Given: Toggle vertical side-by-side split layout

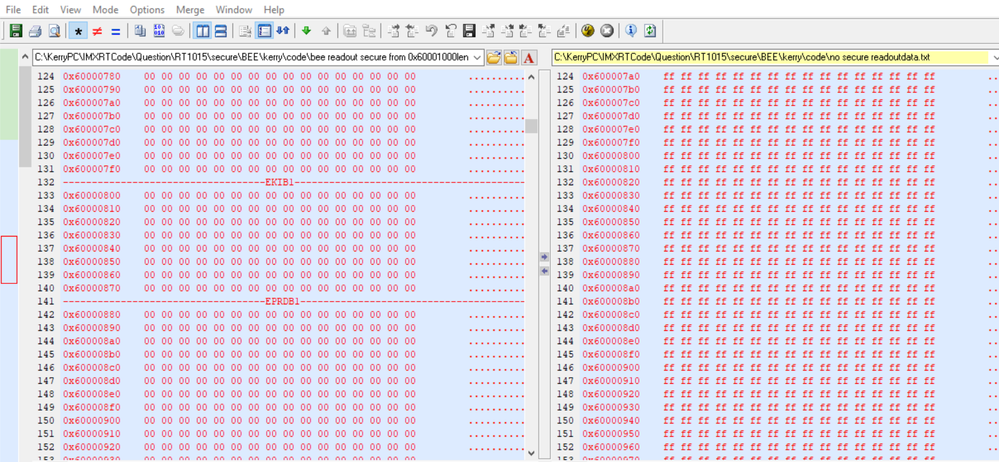Looking at the screenshot, I should (x=203, y=31).
